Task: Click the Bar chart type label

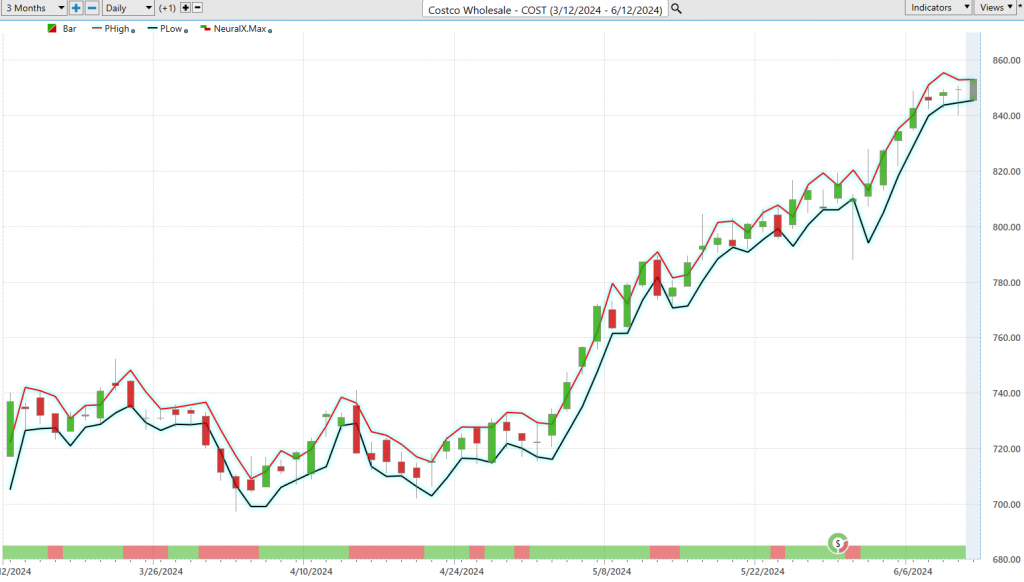Action: 70,29
